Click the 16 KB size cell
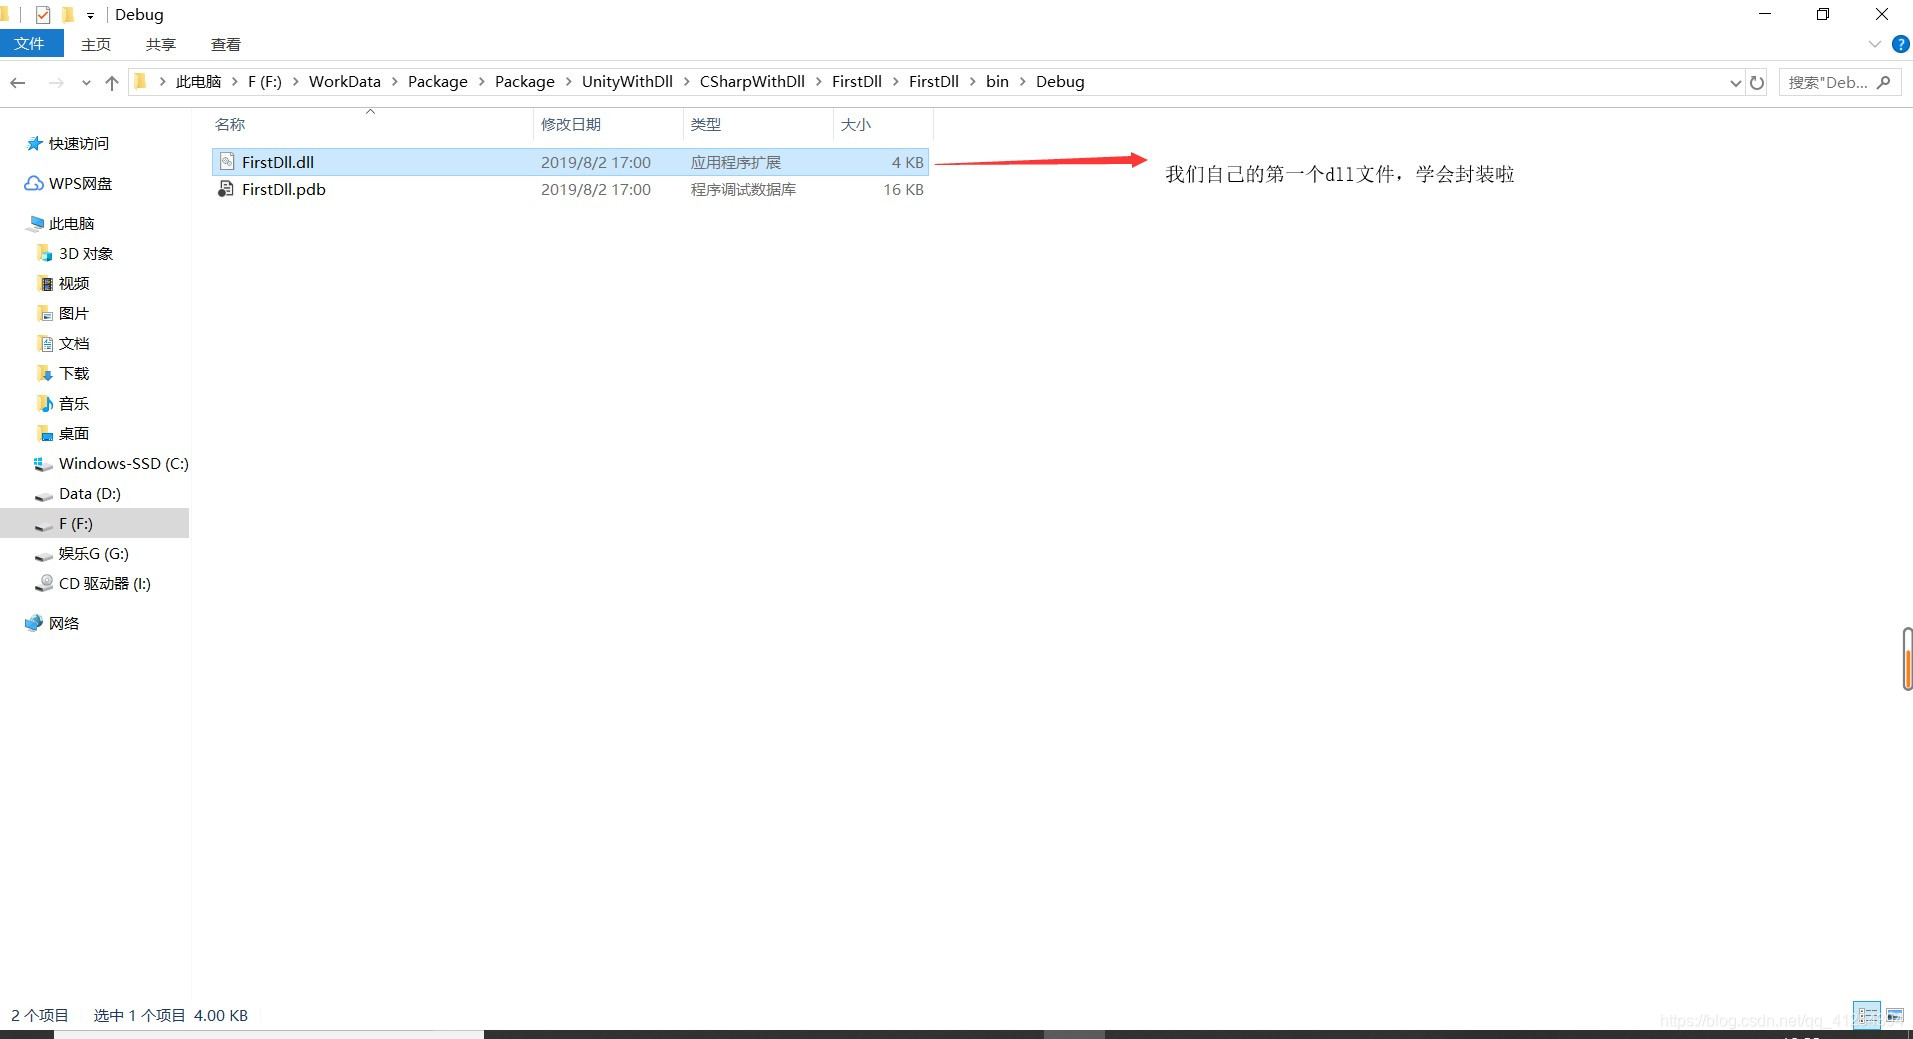This screenshot has height=1039, width=1913. [903, 189]
